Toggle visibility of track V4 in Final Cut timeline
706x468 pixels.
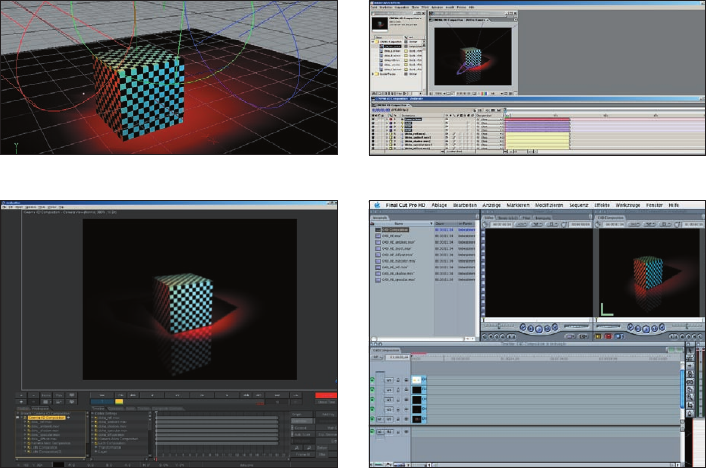click(x=372, y=390)
